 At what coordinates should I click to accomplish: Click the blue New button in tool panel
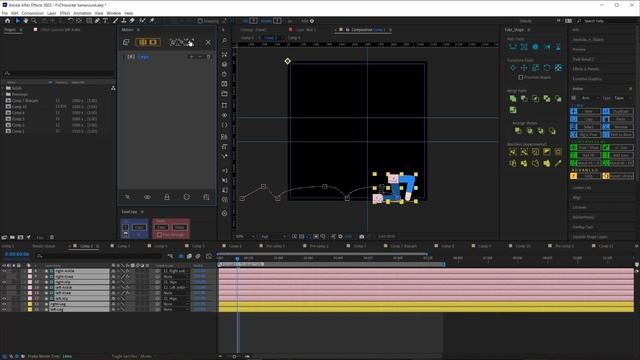(x=585, y=111)
